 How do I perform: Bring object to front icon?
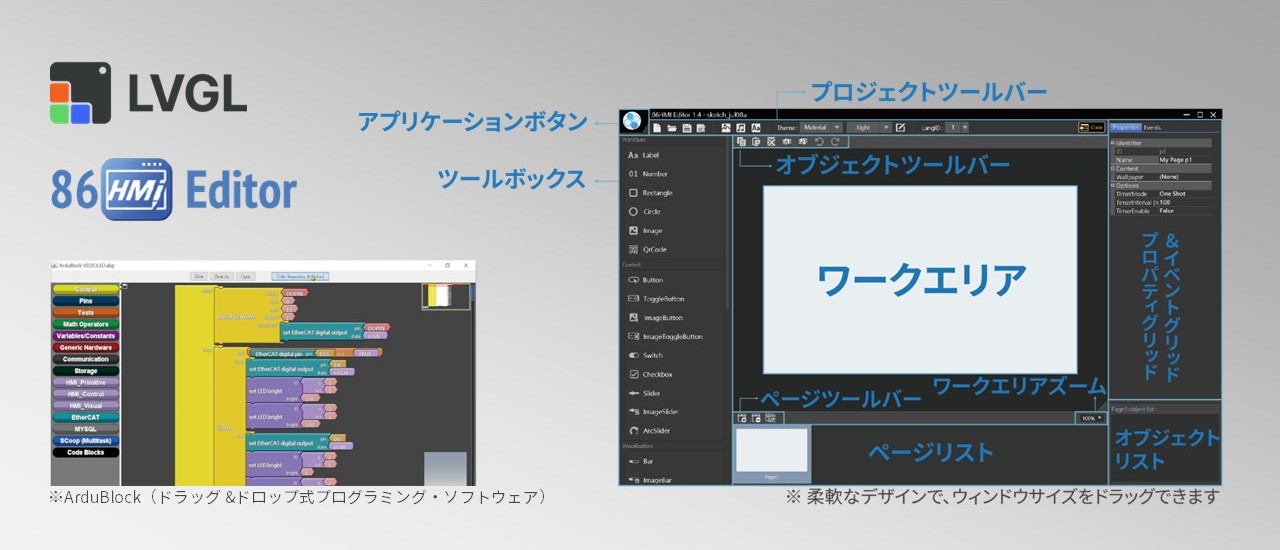point(787,142)
